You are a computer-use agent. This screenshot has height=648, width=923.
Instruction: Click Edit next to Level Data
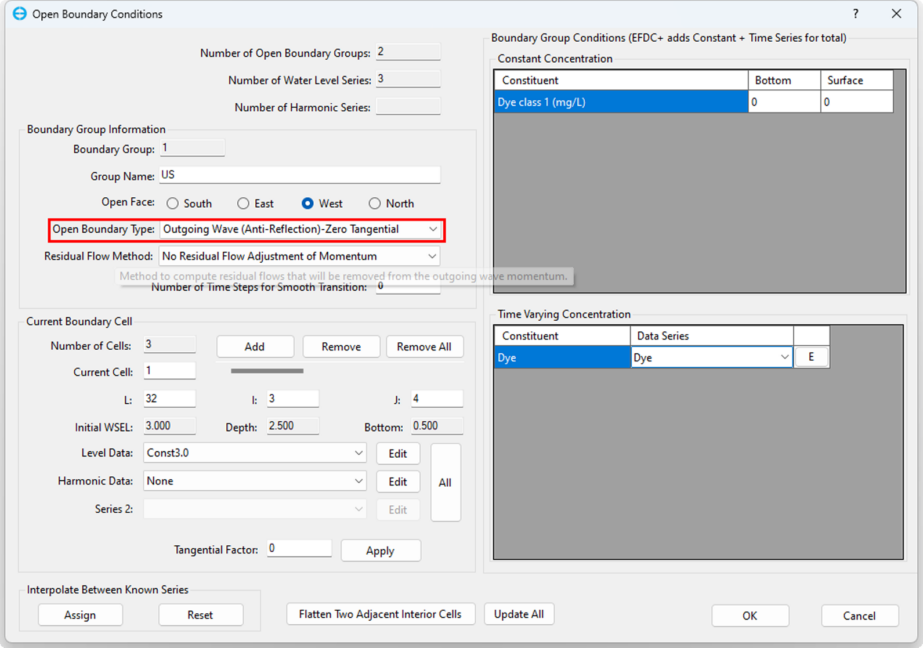pyautogui.click(x=397, y=453)
